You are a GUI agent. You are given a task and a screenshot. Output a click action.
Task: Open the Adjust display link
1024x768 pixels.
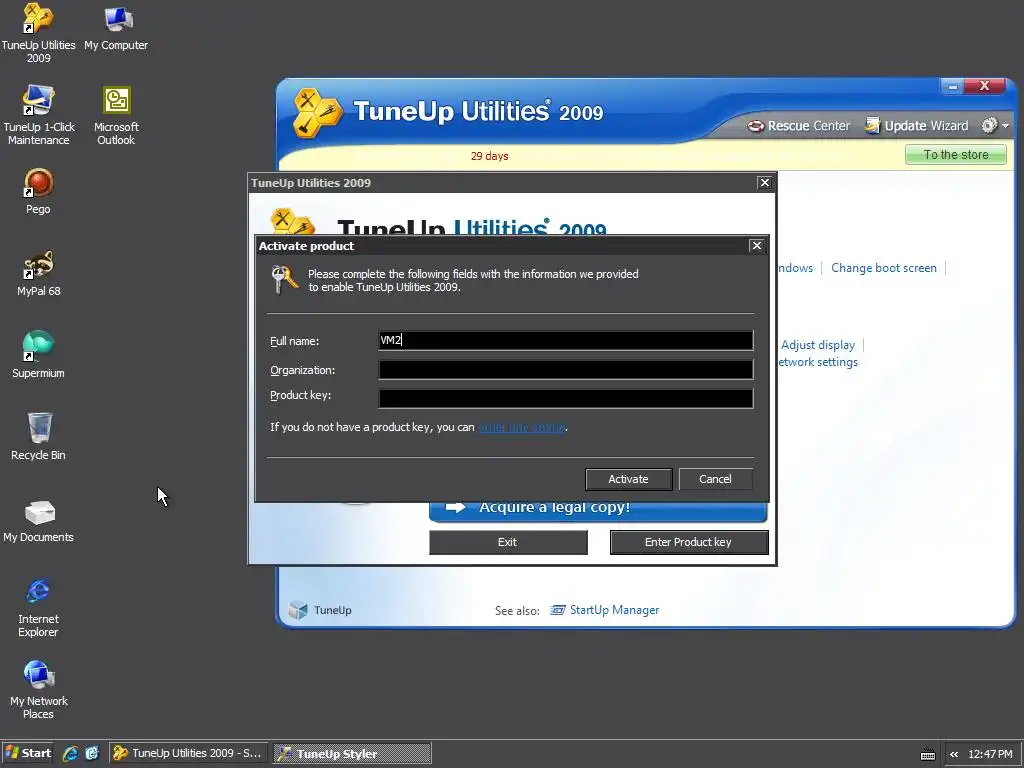pyautogui.click(x=818, y=345)
